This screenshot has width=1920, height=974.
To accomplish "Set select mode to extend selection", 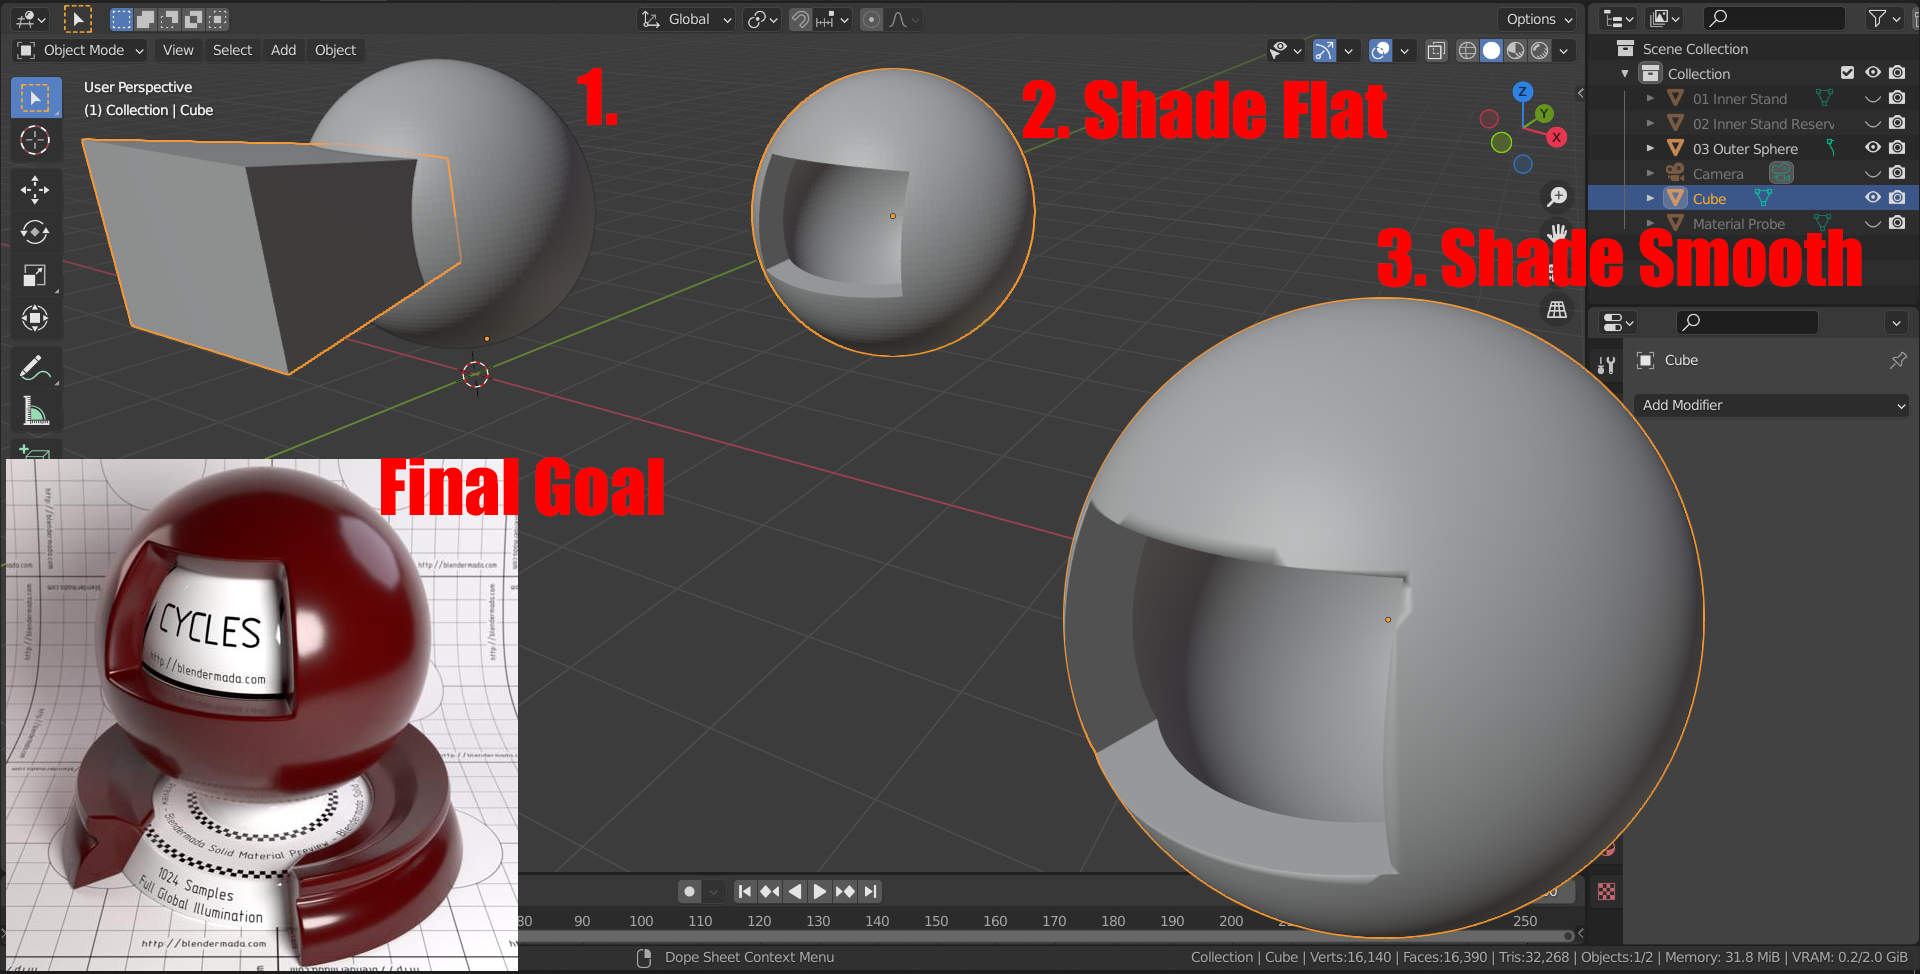I will (145, 19).
